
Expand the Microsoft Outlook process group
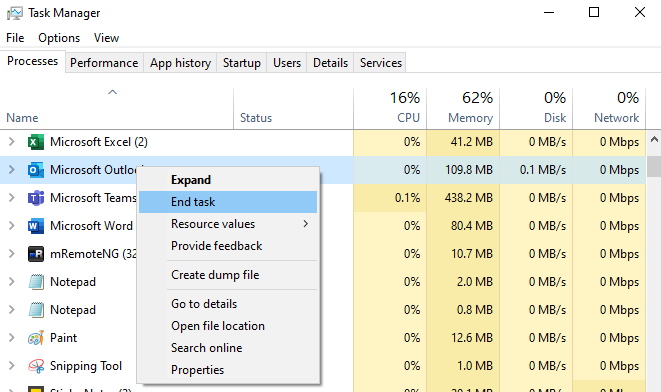click(x=12, y=170)
